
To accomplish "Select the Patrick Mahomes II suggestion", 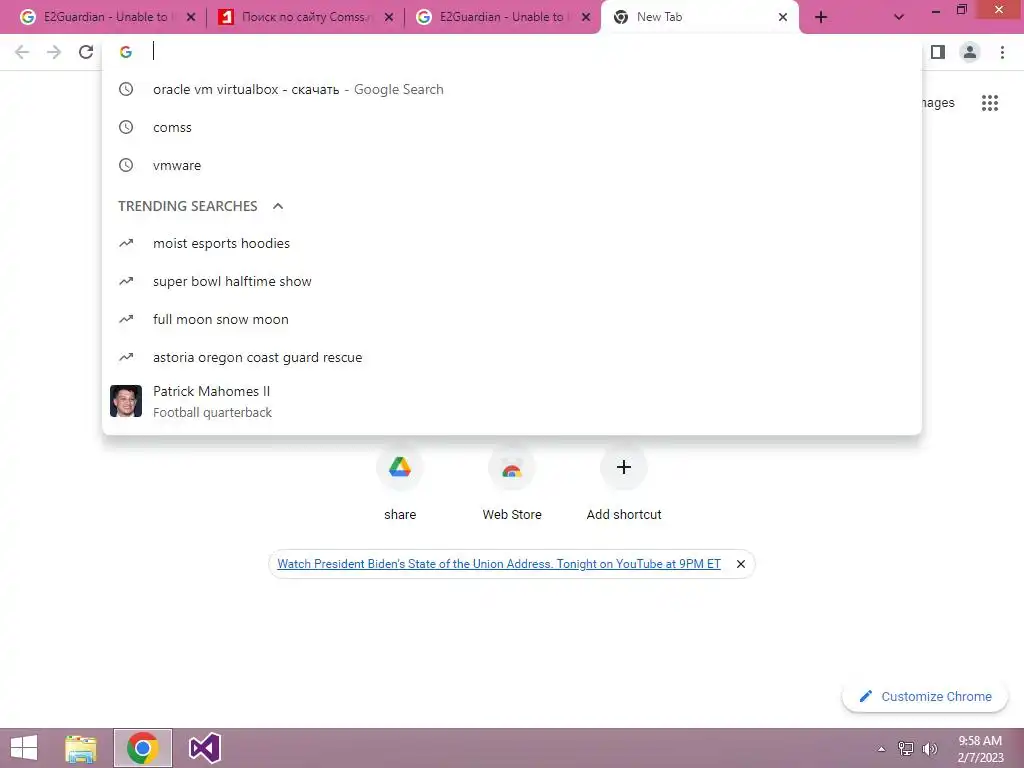I will (512, 401).
